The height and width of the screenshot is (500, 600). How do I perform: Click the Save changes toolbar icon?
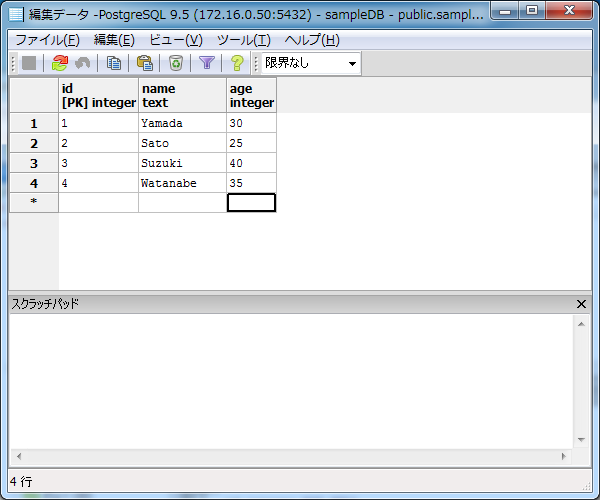29,63
